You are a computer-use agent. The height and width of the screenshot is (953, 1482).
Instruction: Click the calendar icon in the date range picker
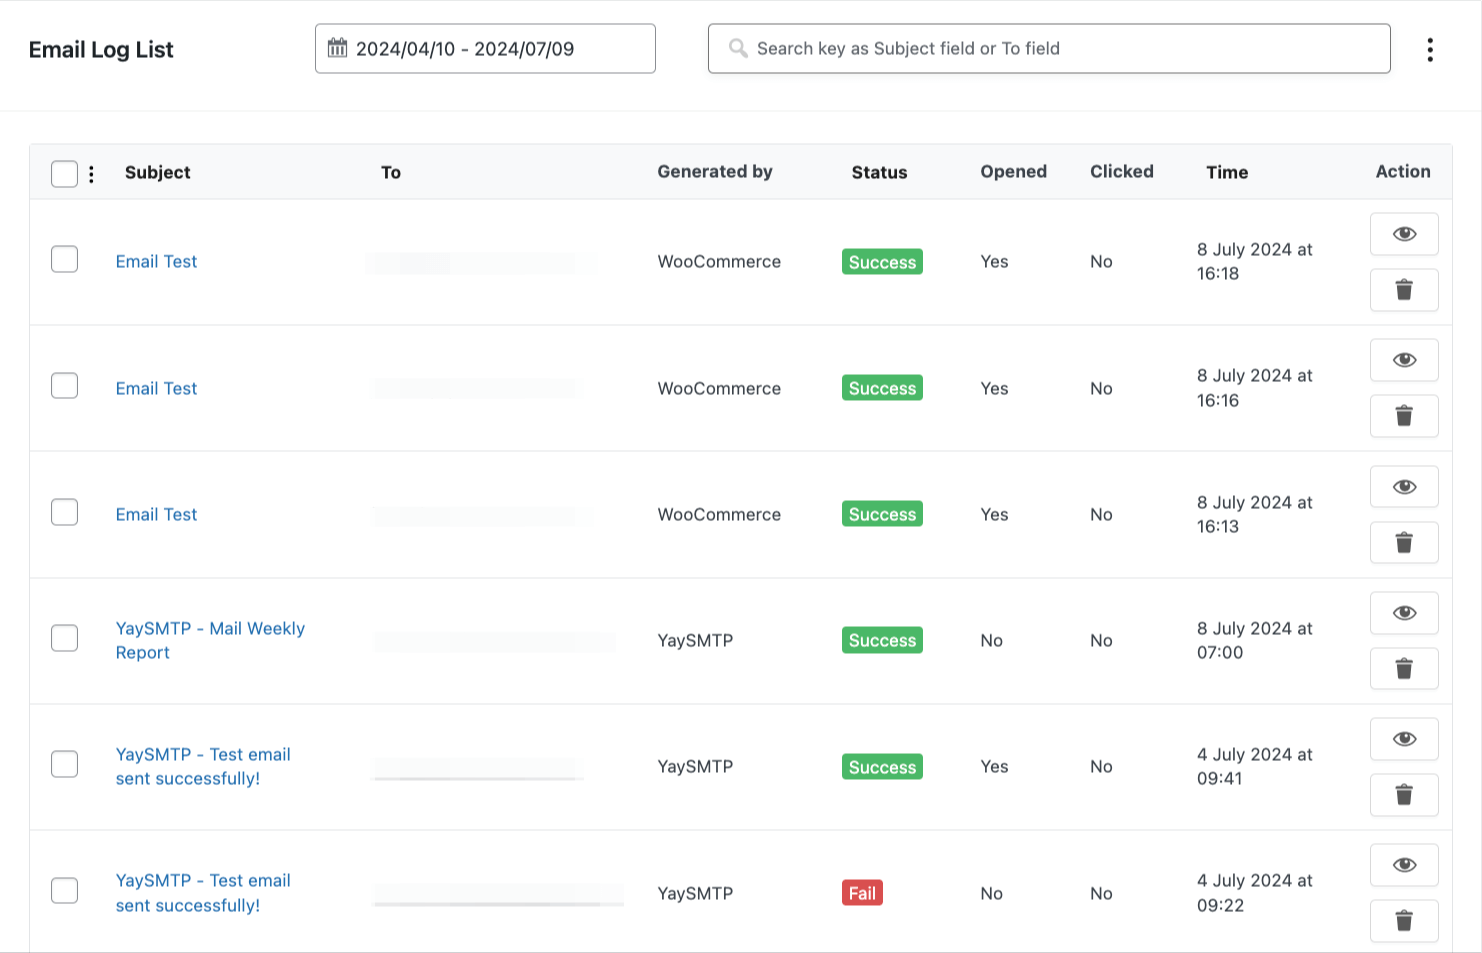tap(339, 48)
